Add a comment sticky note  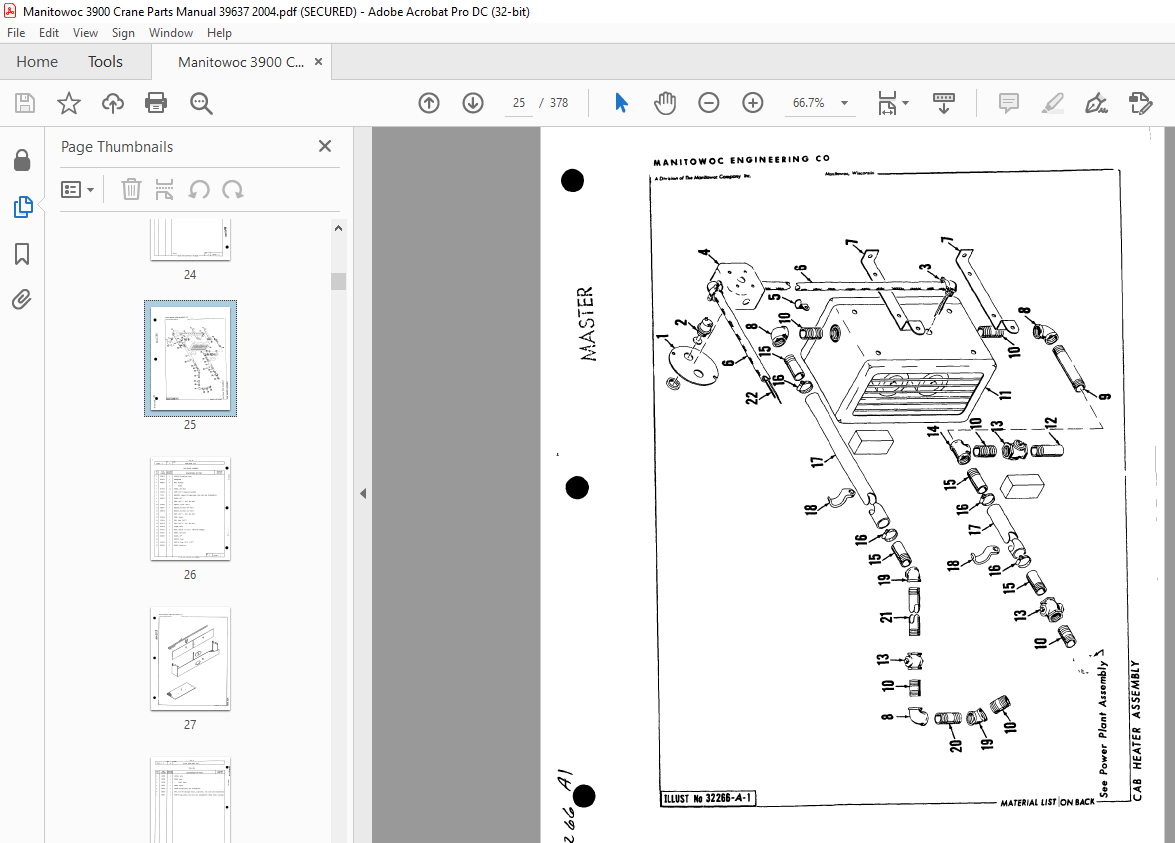click(1009, 103)
